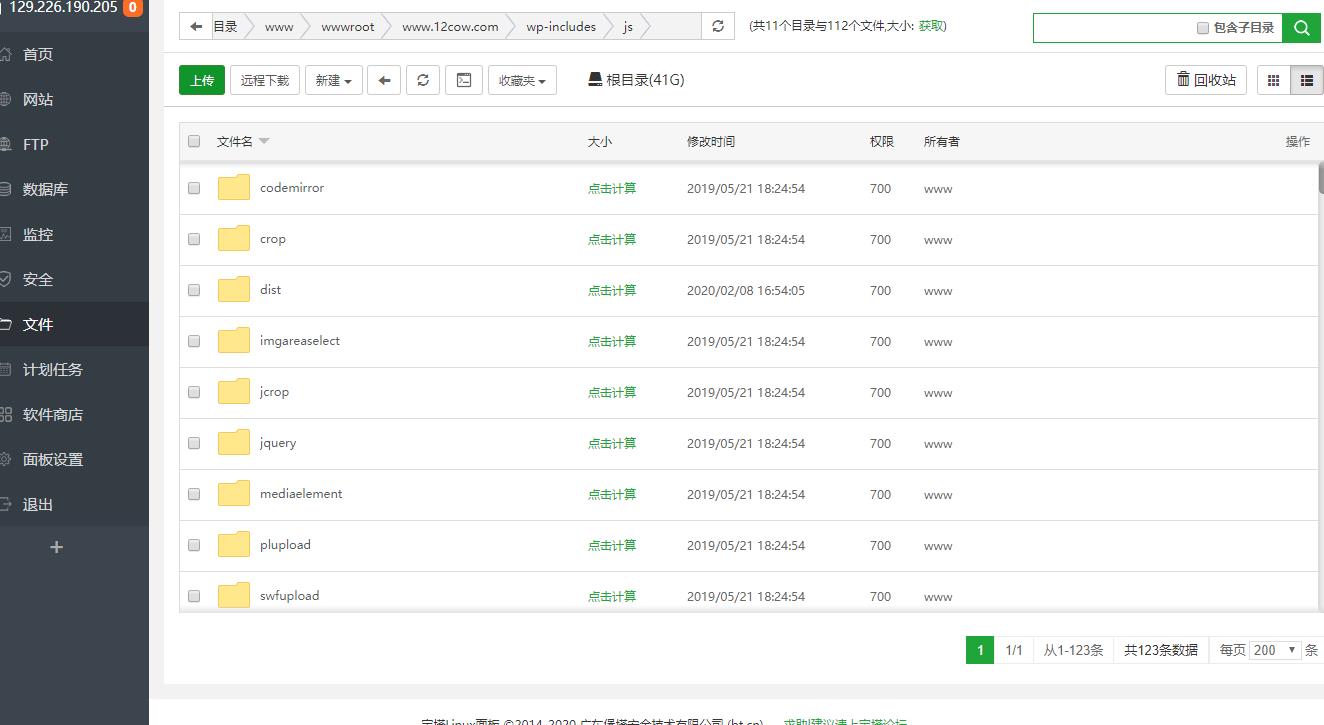The image size is (1324, 725).
Task: Click the 获取 size link
Action: point(931,26)
